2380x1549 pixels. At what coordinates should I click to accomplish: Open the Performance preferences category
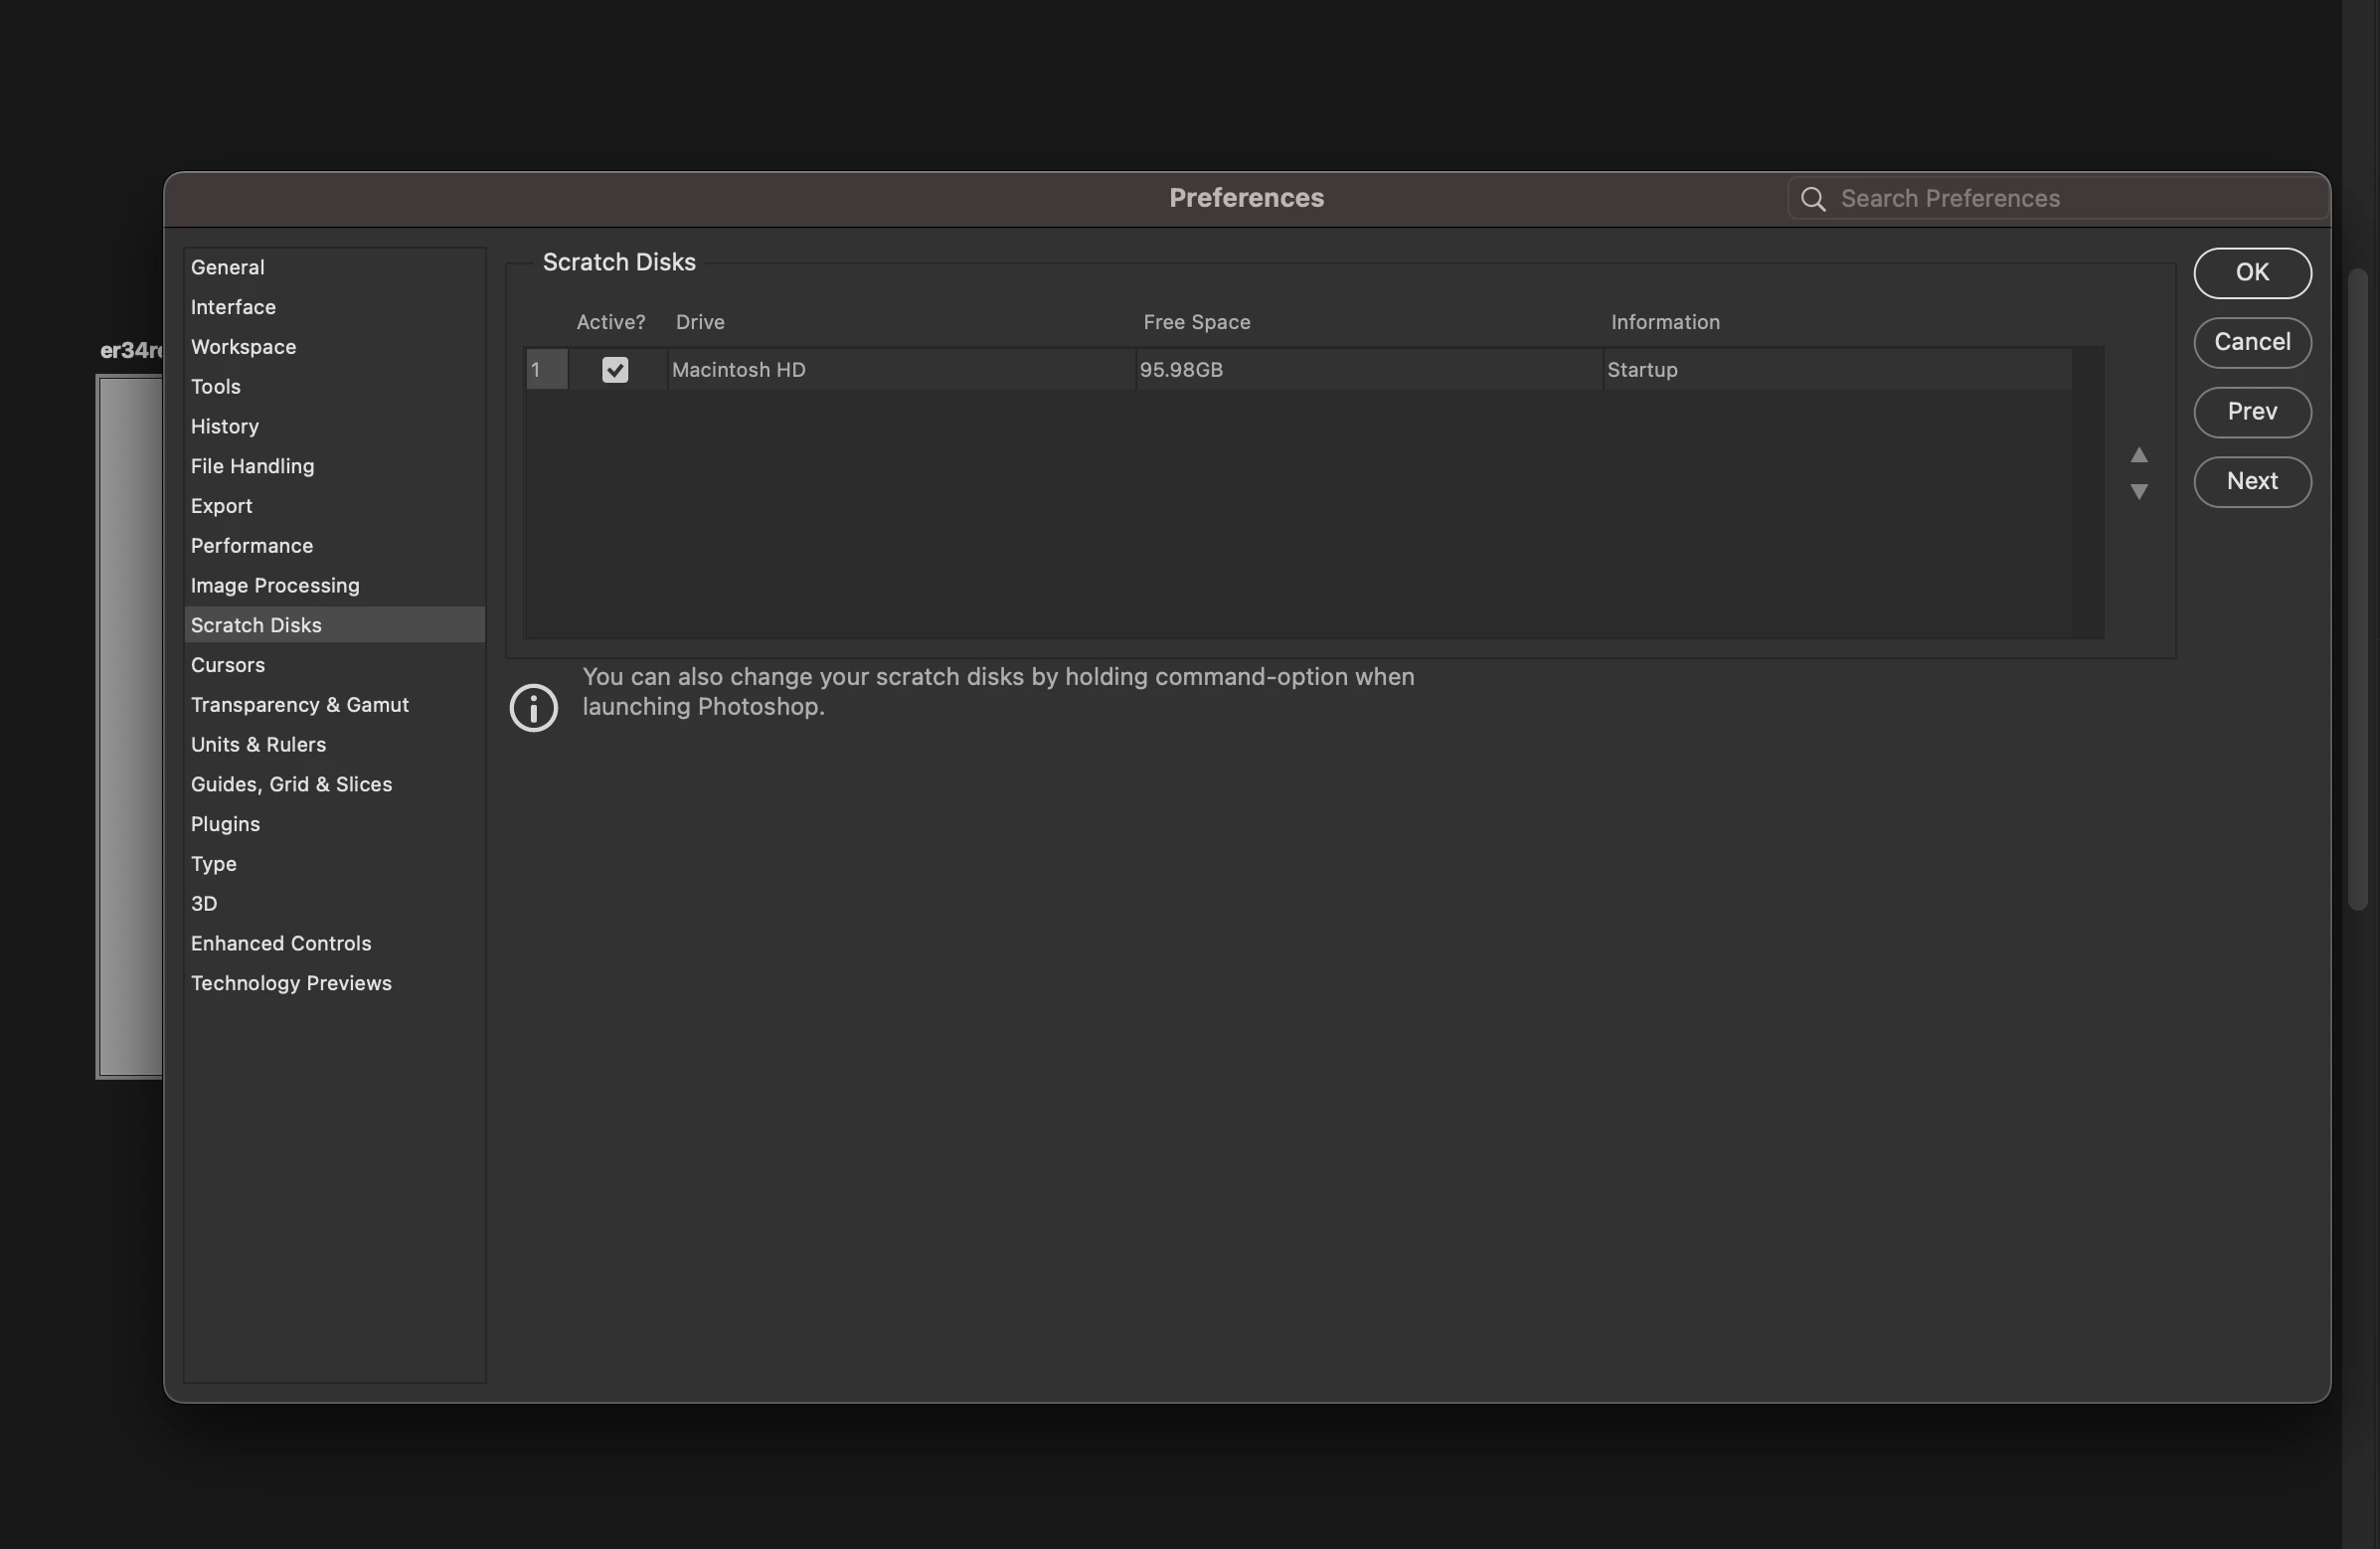click(x=252, y=546)
